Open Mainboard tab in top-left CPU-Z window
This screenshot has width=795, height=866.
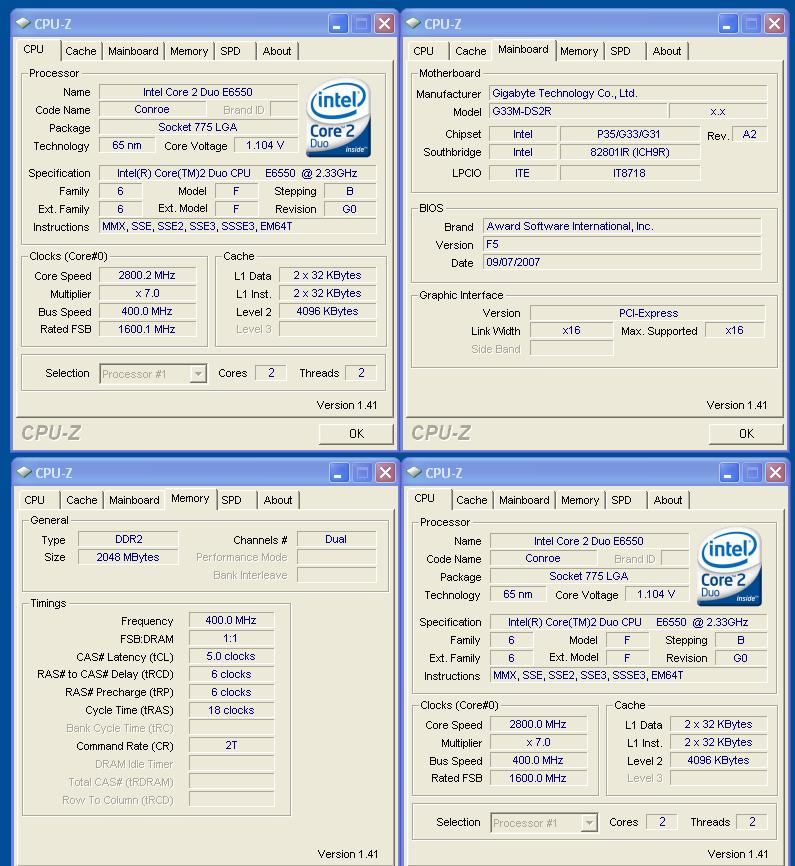pyautogui.click(x=133, y=51)
